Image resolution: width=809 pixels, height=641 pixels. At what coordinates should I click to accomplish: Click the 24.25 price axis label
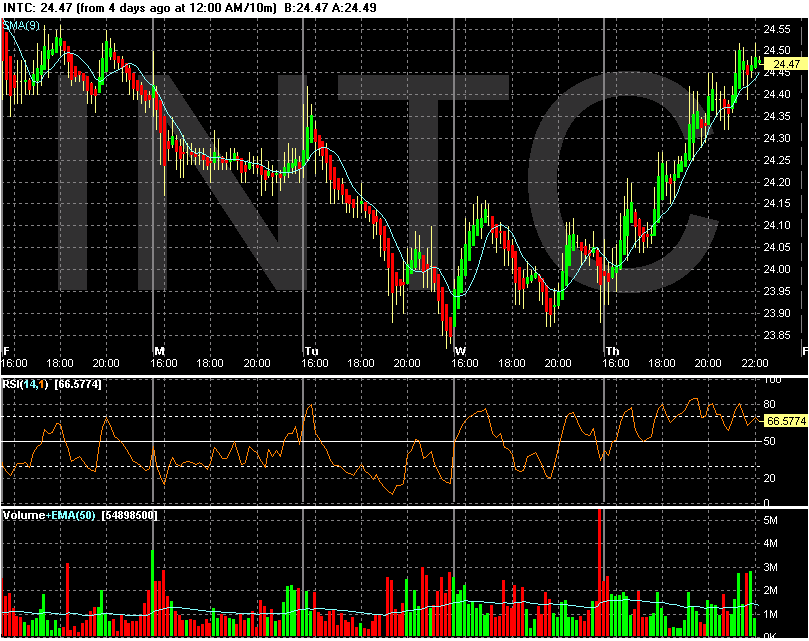coord(776,160)
